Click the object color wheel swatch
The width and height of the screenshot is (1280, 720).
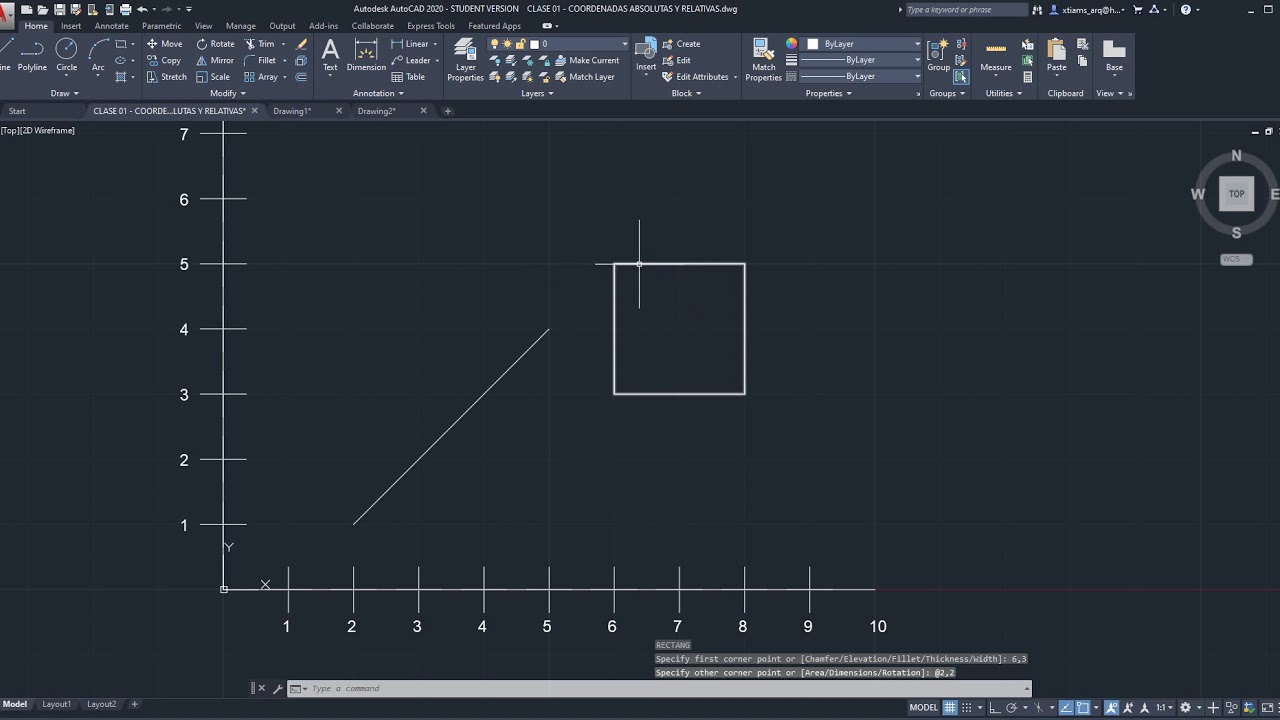pos(791,44)
